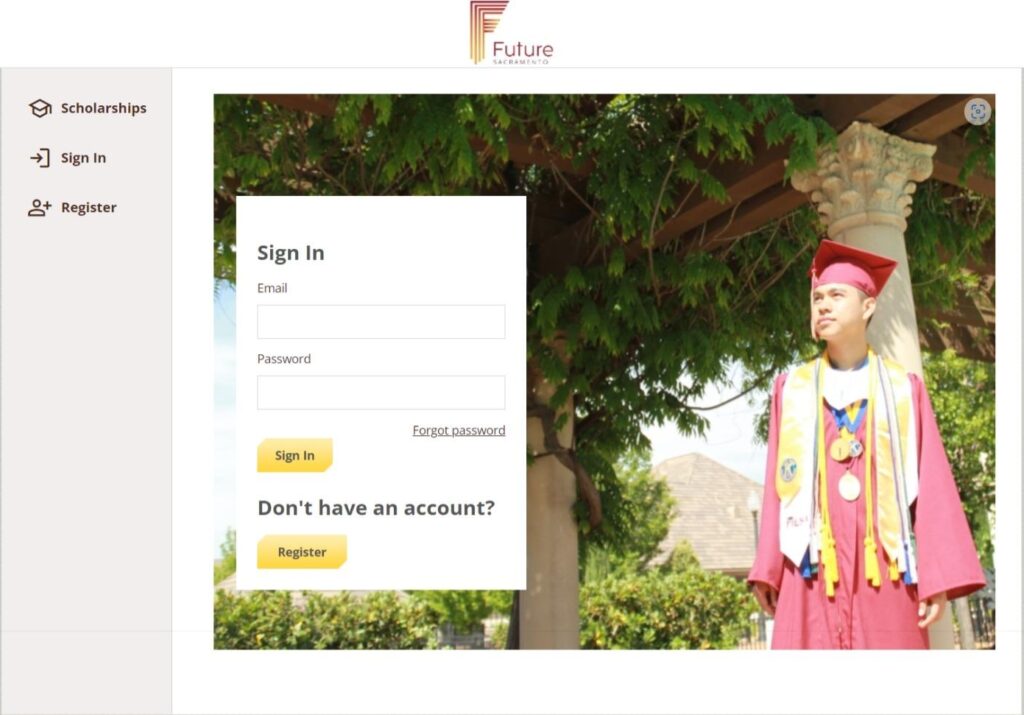Click the Future Sacramento logo

pyautogui.click(x=511, y=33)
